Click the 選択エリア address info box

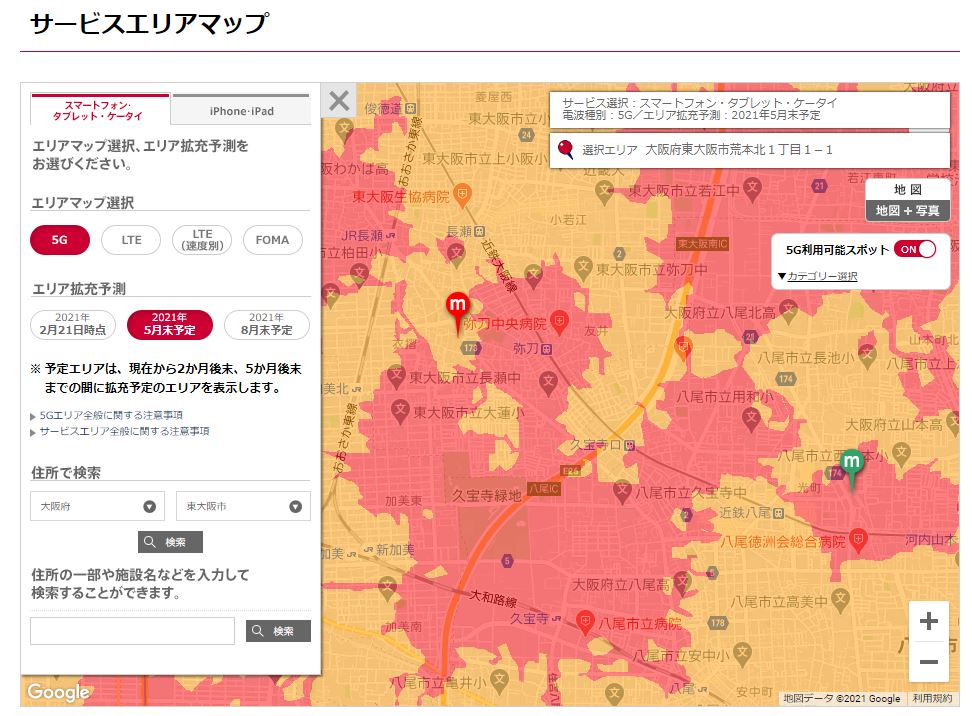click(x=750, y=149)
